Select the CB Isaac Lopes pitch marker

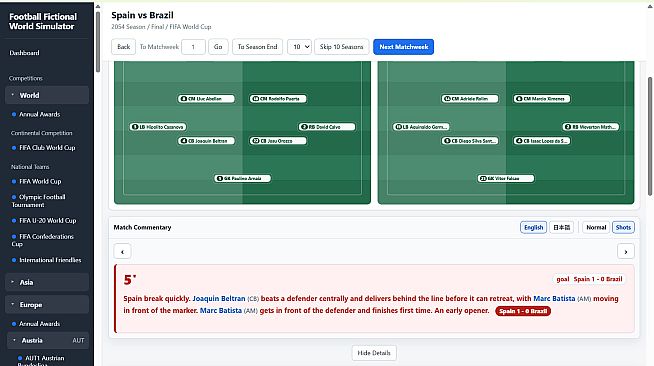[542, 141]
